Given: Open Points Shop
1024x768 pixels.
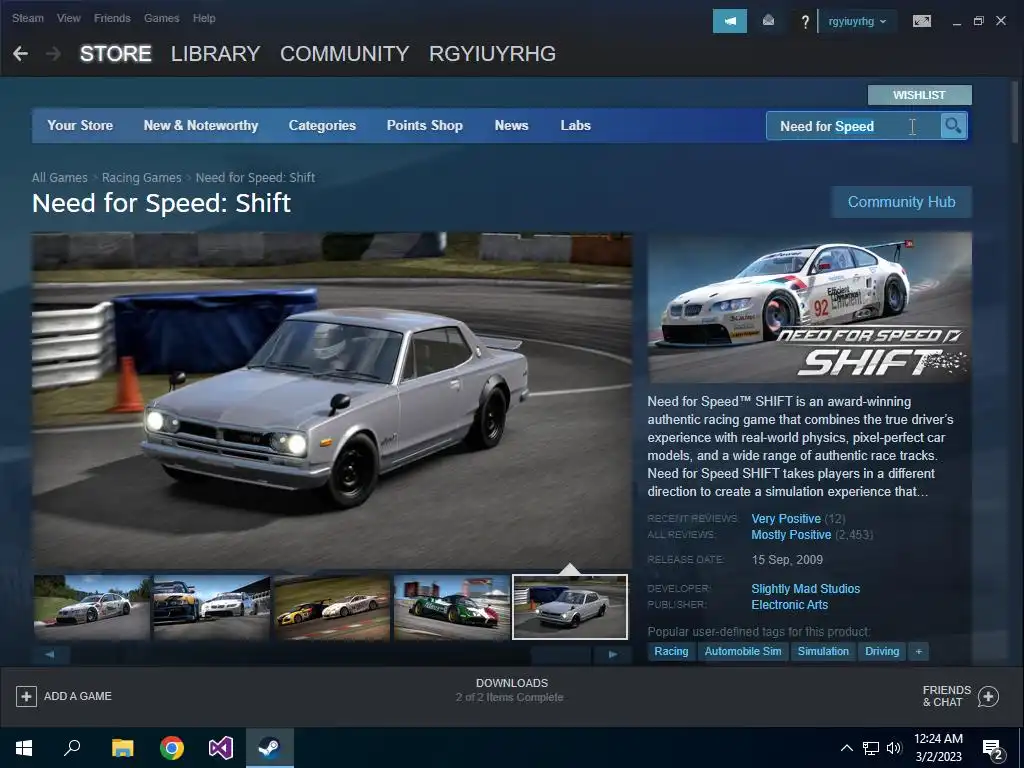Looking at the screenshot, I should 424,125.
